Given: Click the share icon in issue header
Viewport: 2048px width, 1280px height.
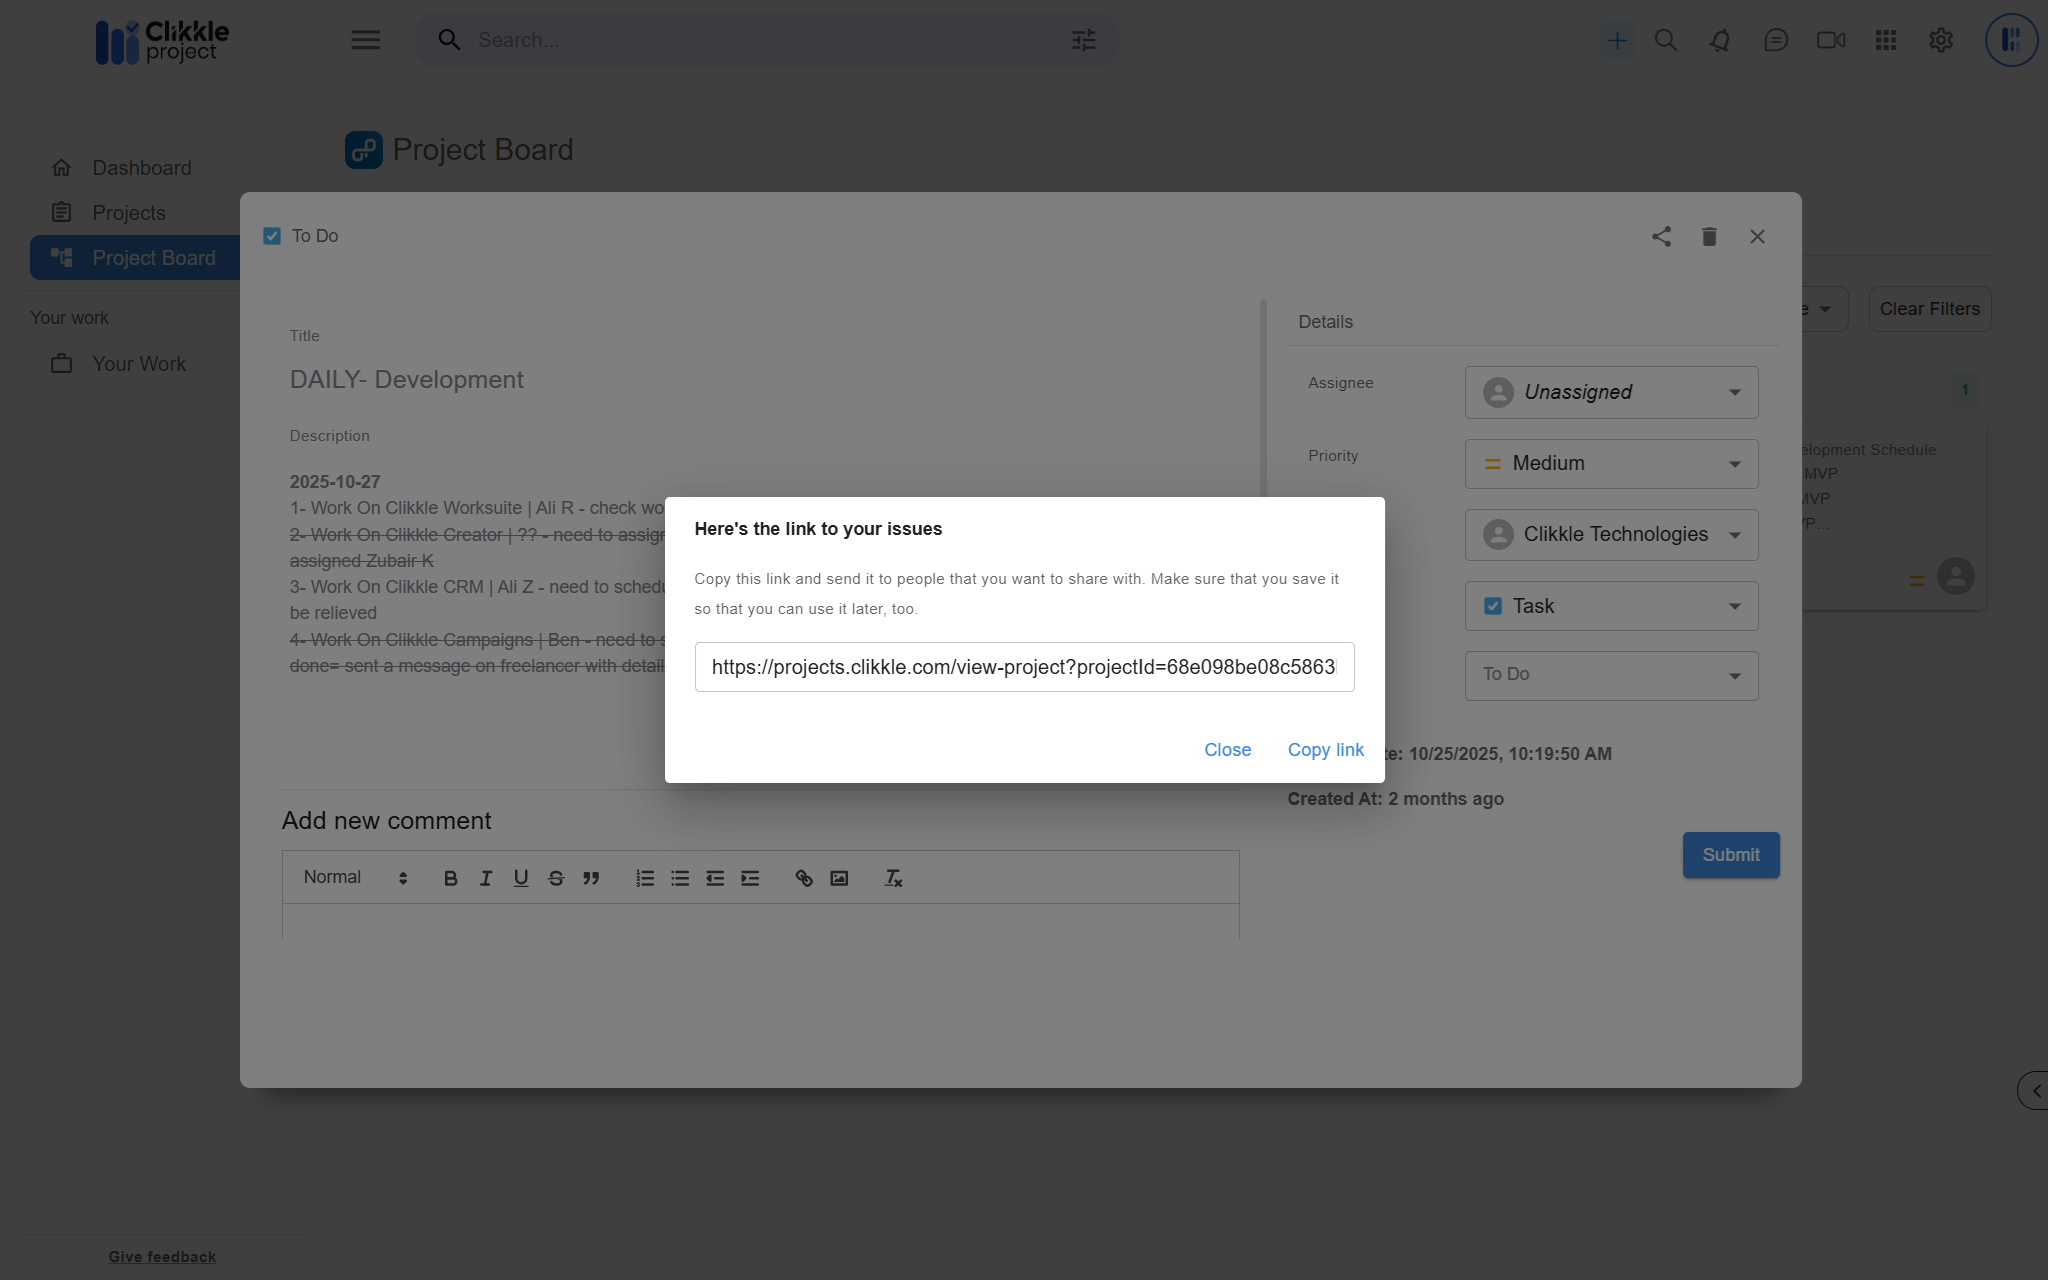Looking at the screenshot, I should [1661, 237].
